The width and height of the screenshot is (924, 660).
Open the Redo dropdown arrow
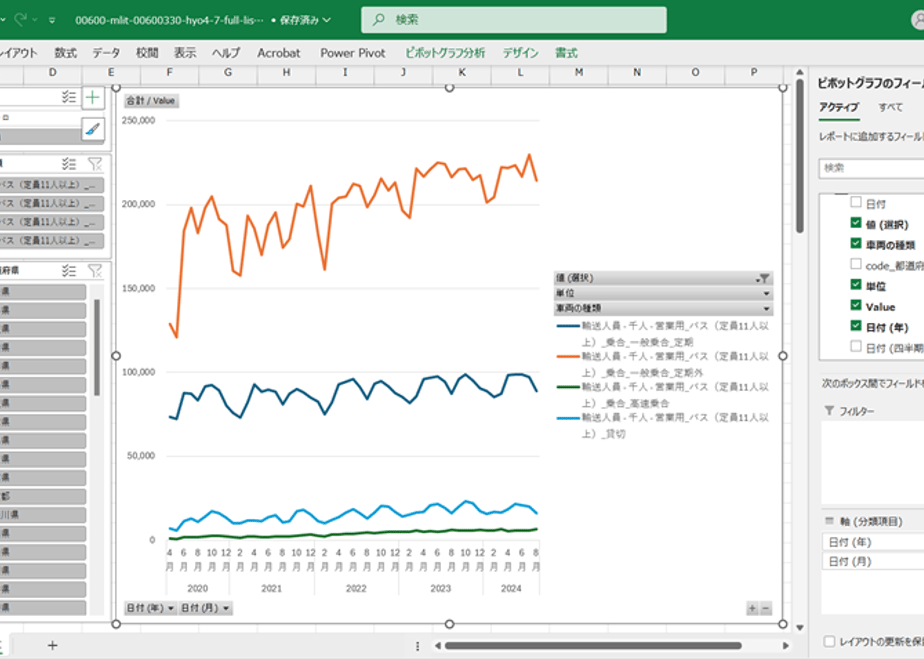35,19
